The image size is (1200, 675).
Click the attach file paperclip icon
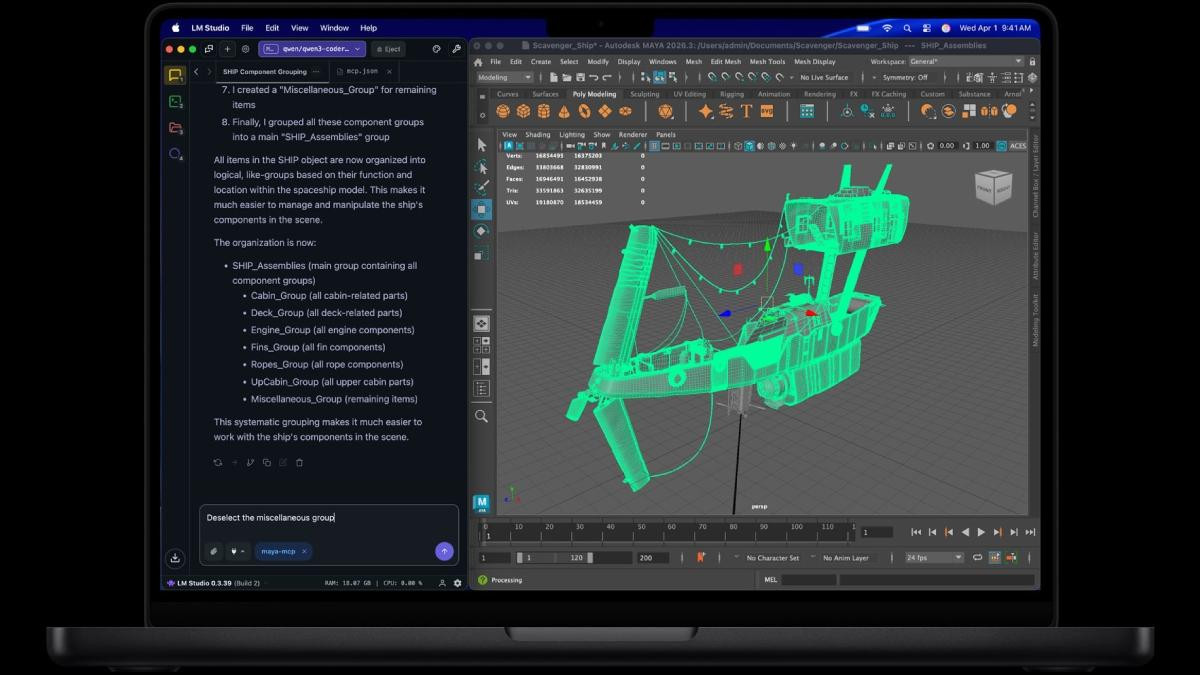(214, 551)
